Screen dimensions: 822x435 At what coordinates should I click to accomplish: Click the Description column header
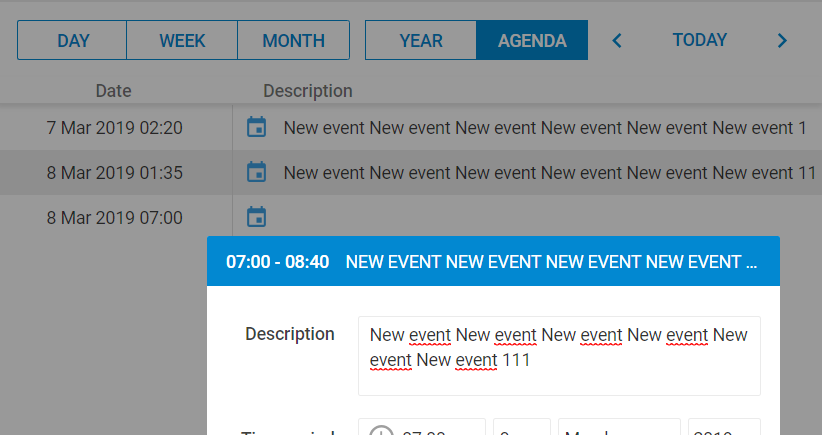(x=308, y=91)
